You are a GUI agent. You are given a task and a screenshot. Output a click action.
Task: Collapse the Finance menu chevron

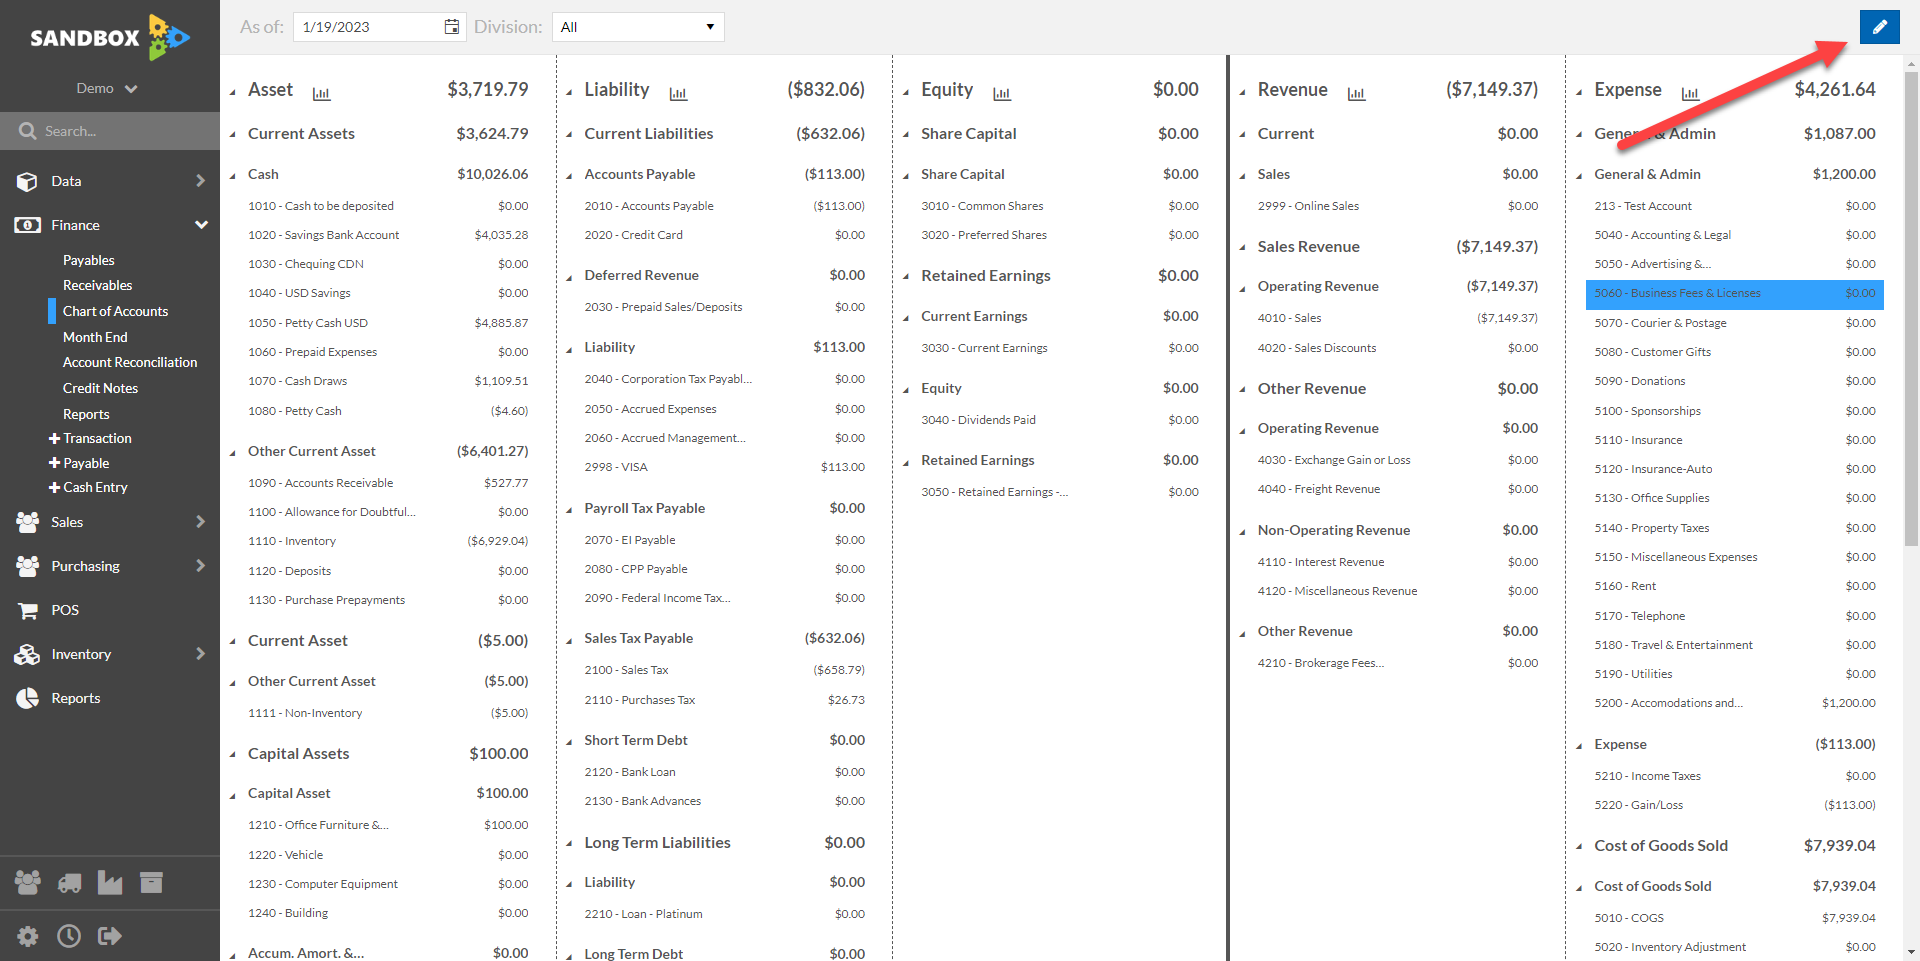coord(201,225)
